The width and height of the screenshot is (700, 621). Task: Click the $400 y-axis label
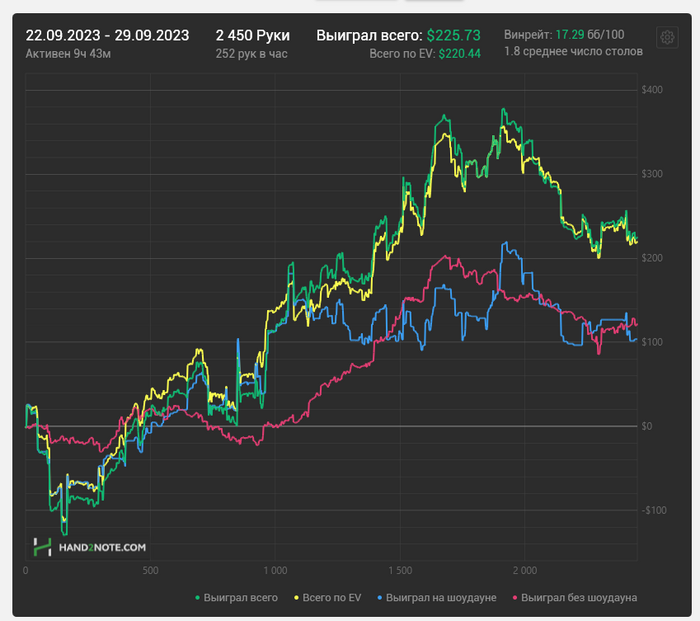tap(652, 90)
